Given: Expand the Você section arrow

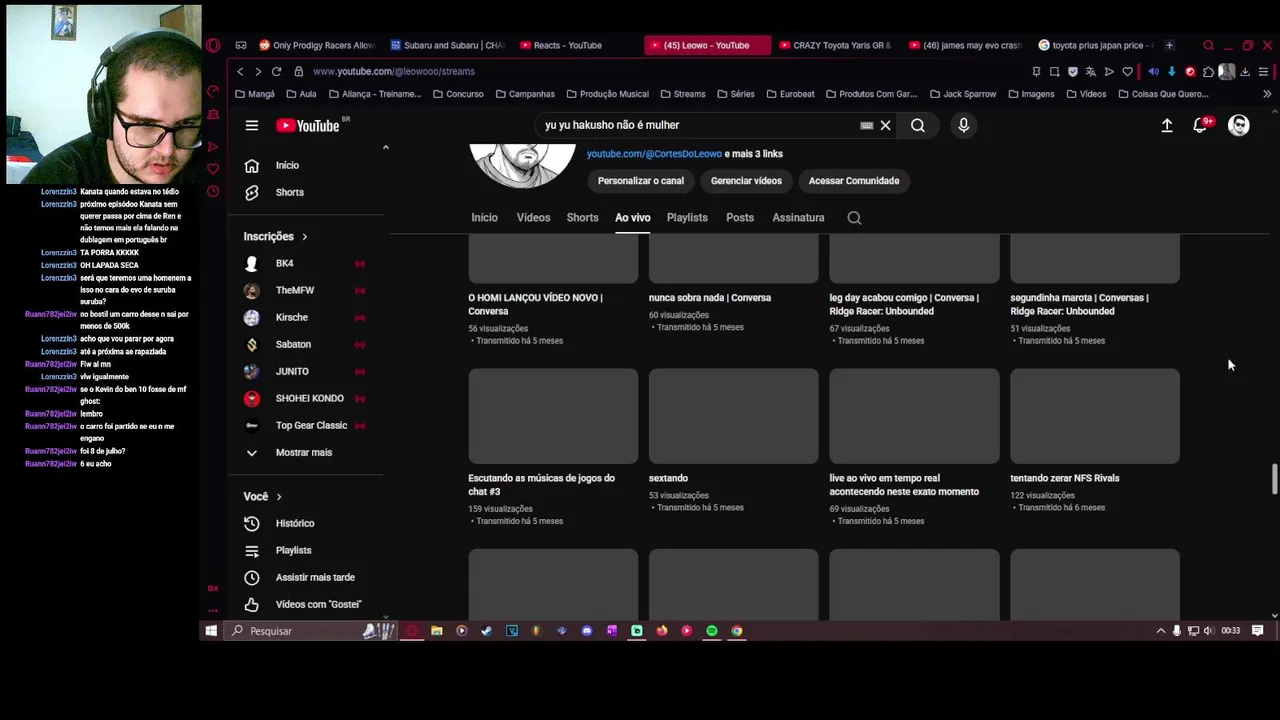Looking at the screenshot, I should [x=279, y=497].
